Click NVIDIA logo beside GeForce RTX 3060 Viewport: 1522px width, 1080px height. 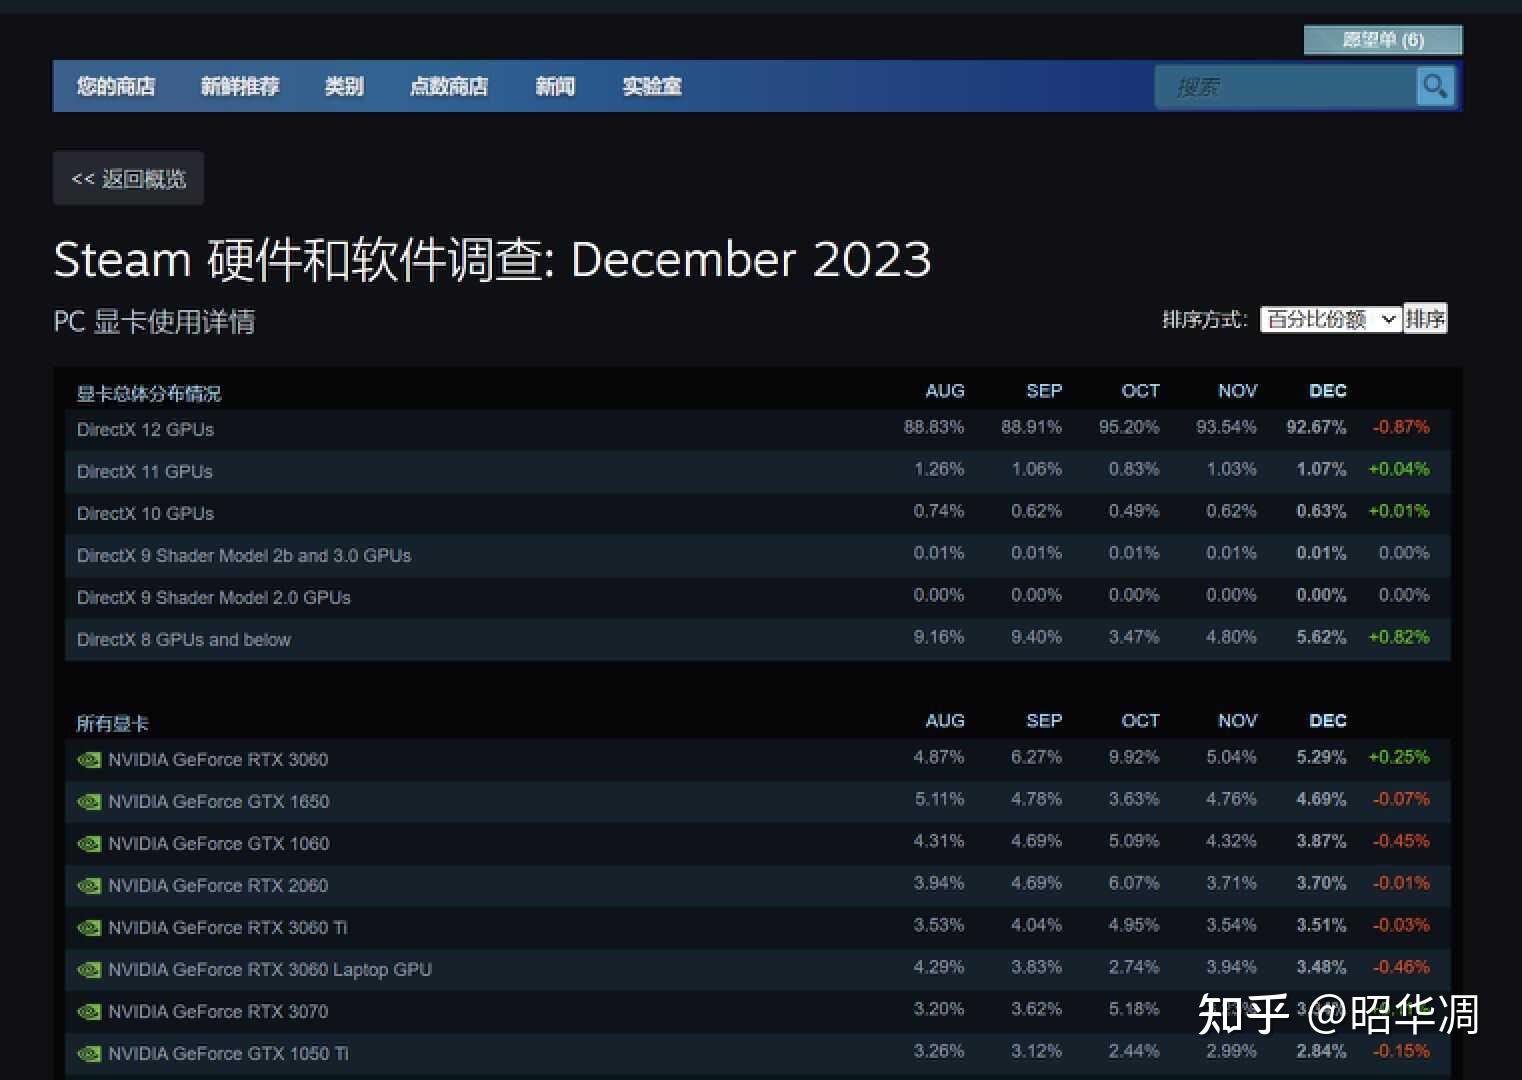[x=89, y=759]
